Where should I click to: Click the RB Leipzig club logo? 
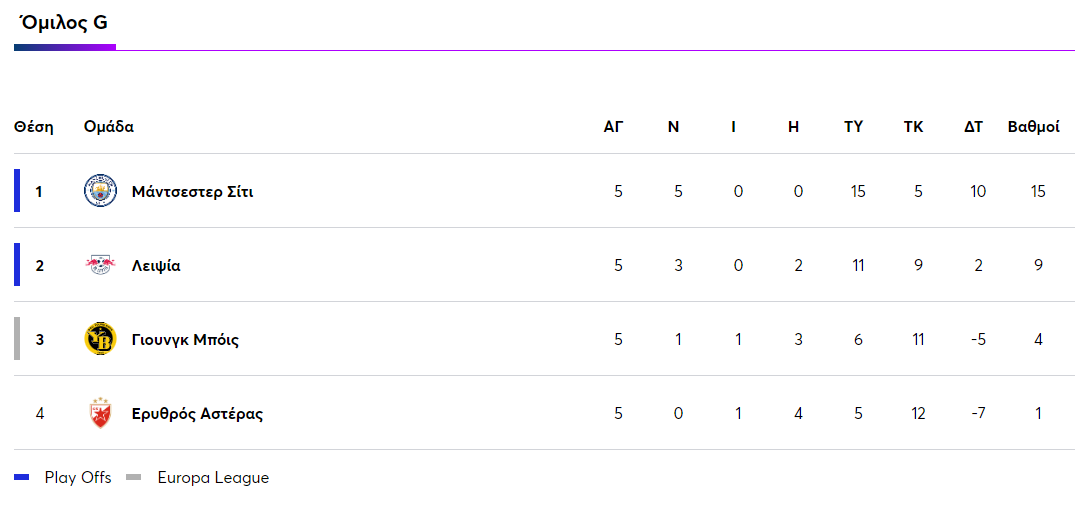pyautogui.click(x=100, y=265)
